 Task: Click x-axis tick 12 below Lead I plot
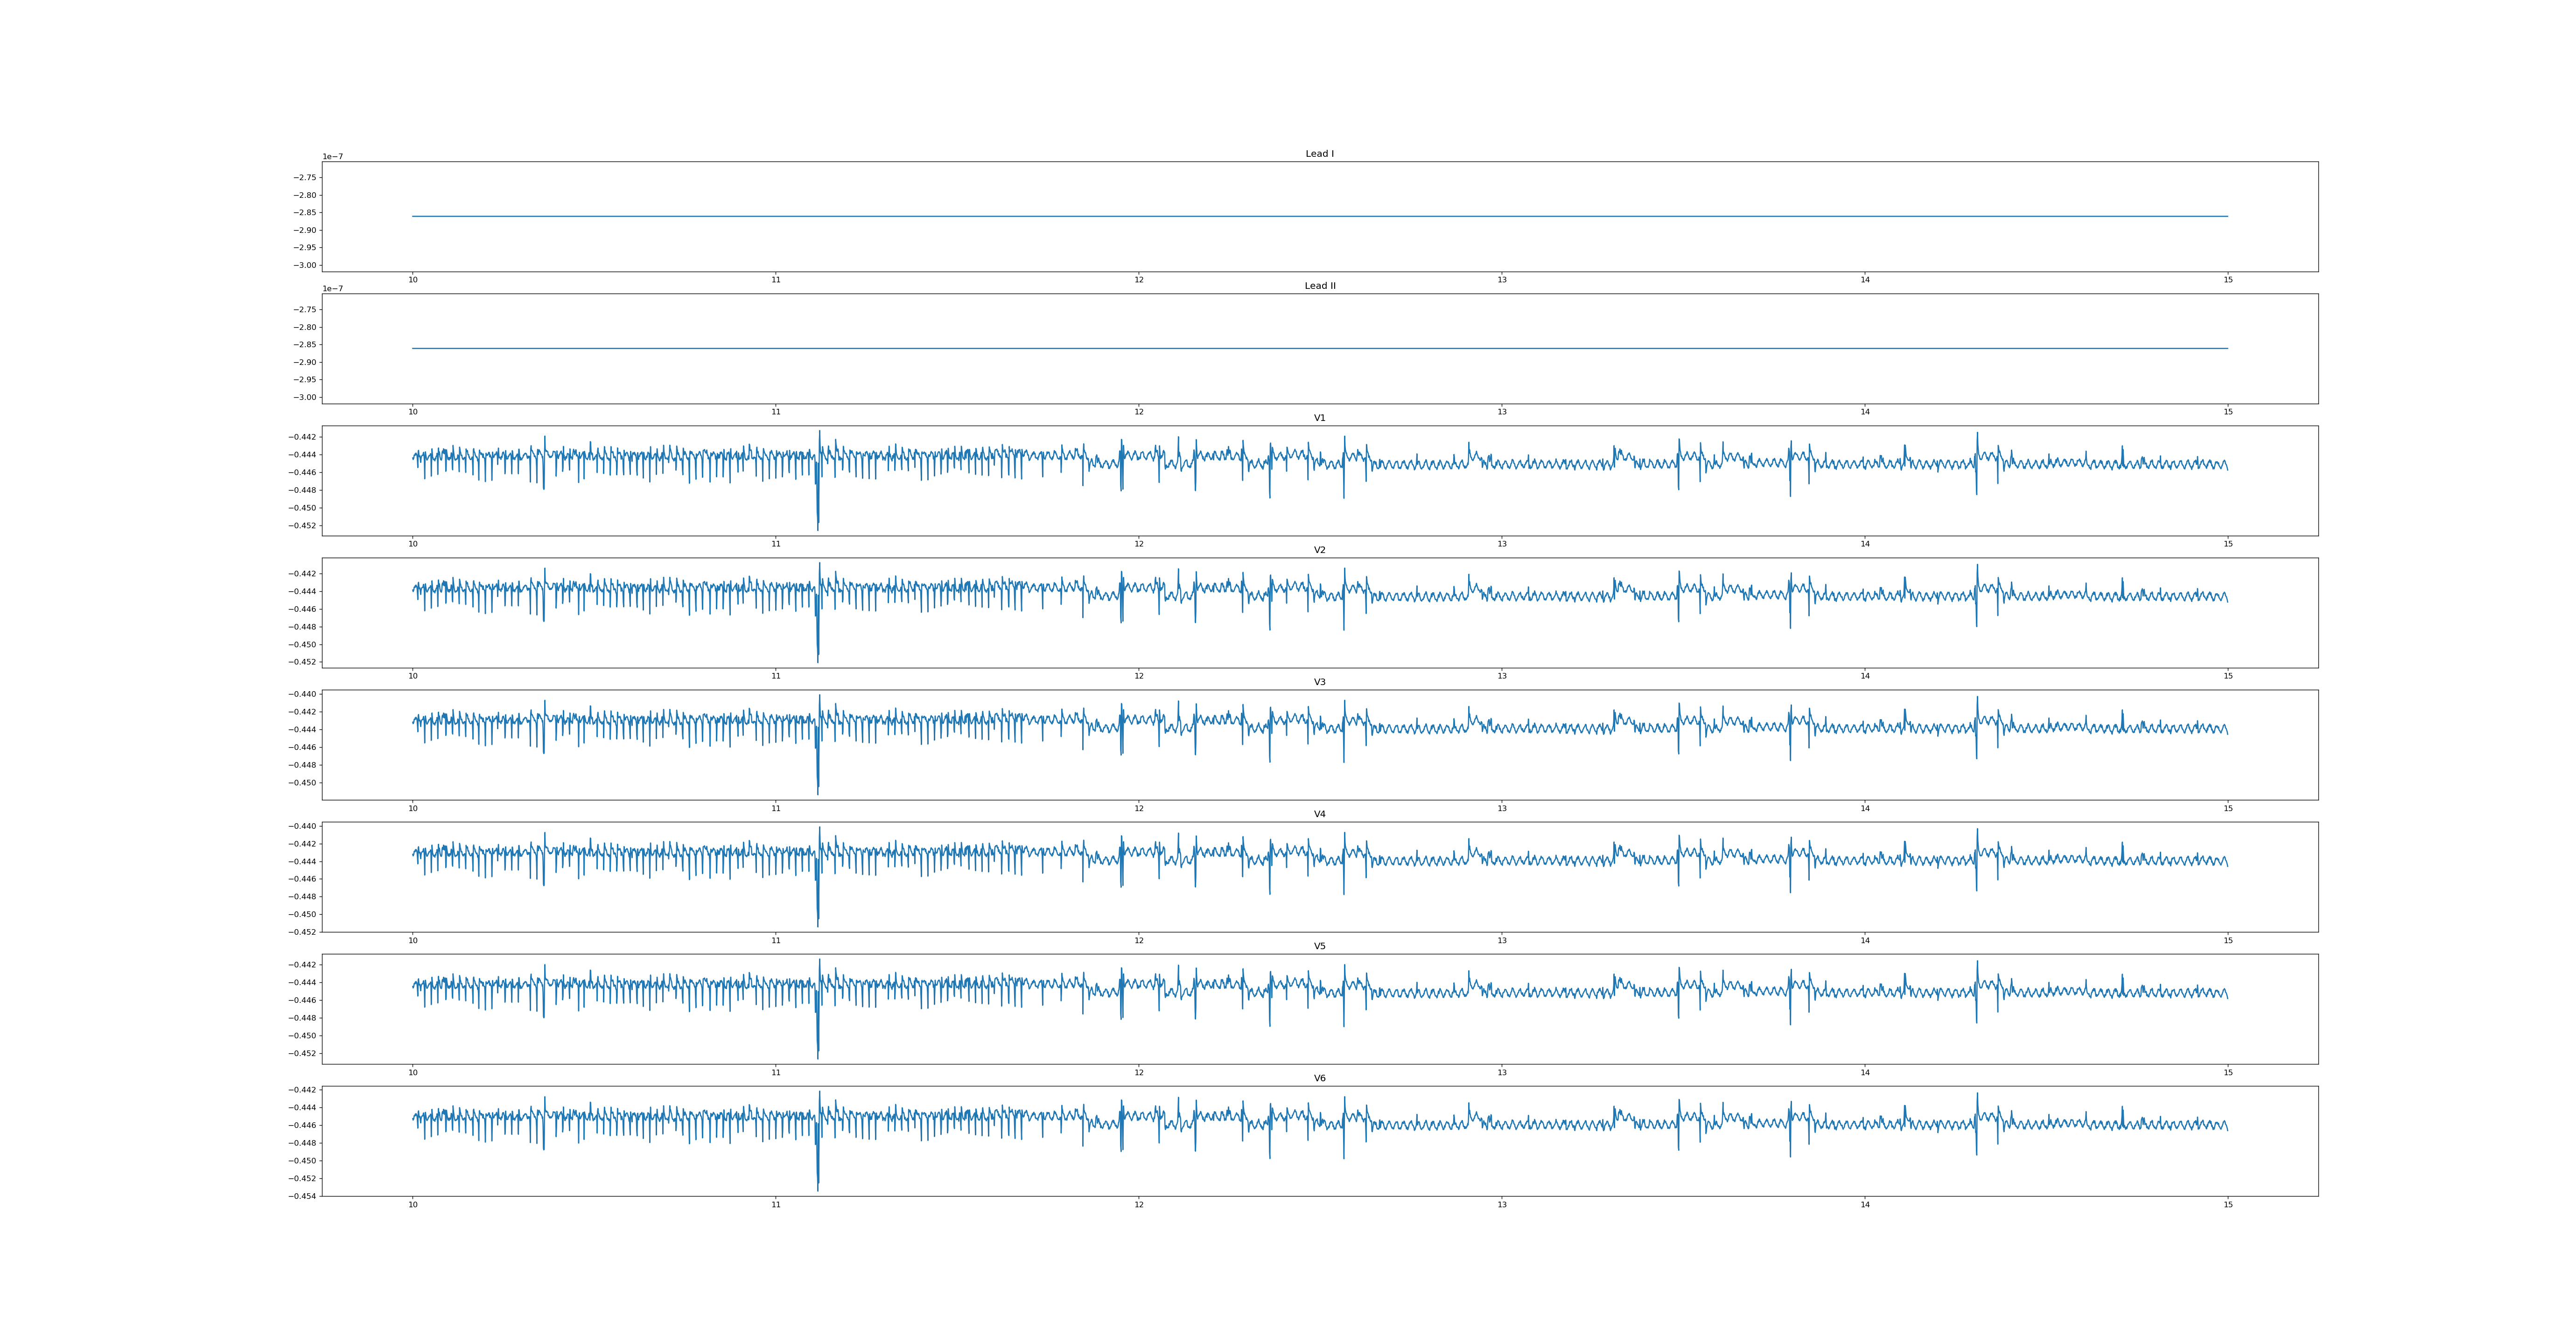coord(1138,280)
